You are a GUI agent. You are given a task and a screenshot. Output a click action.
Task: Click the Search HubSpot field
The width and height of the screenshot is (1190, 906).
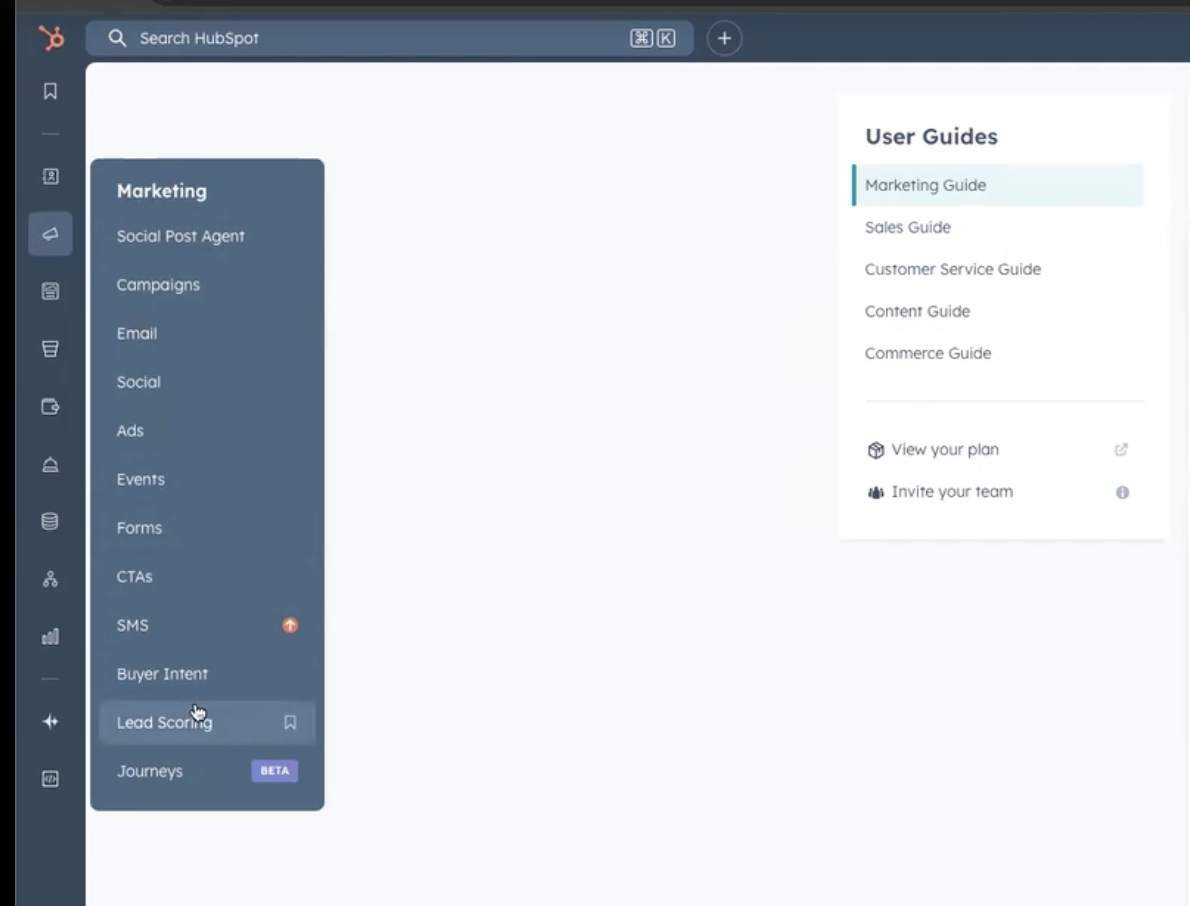(389, 38)
